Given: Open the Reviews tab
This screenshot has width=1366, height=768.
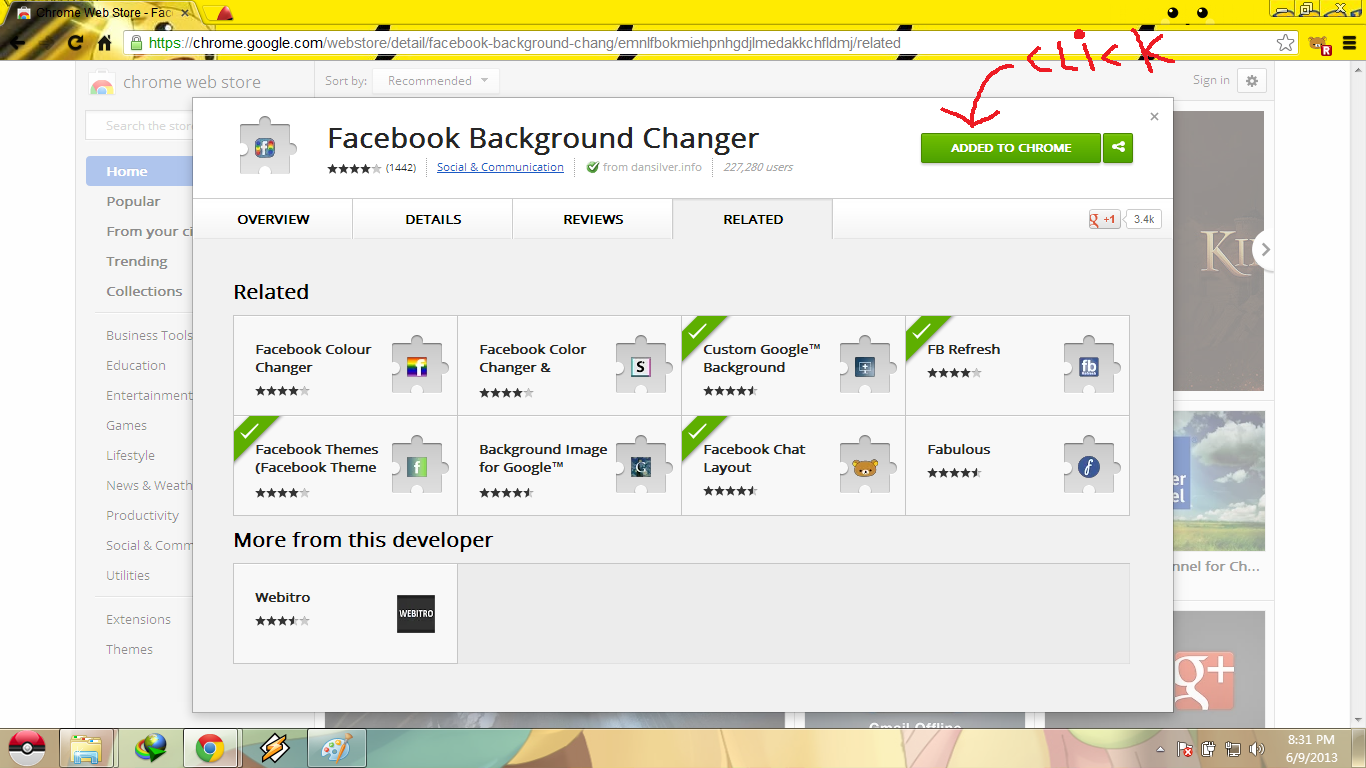Looking at the screenshot, I should click(x=593, y=219).
